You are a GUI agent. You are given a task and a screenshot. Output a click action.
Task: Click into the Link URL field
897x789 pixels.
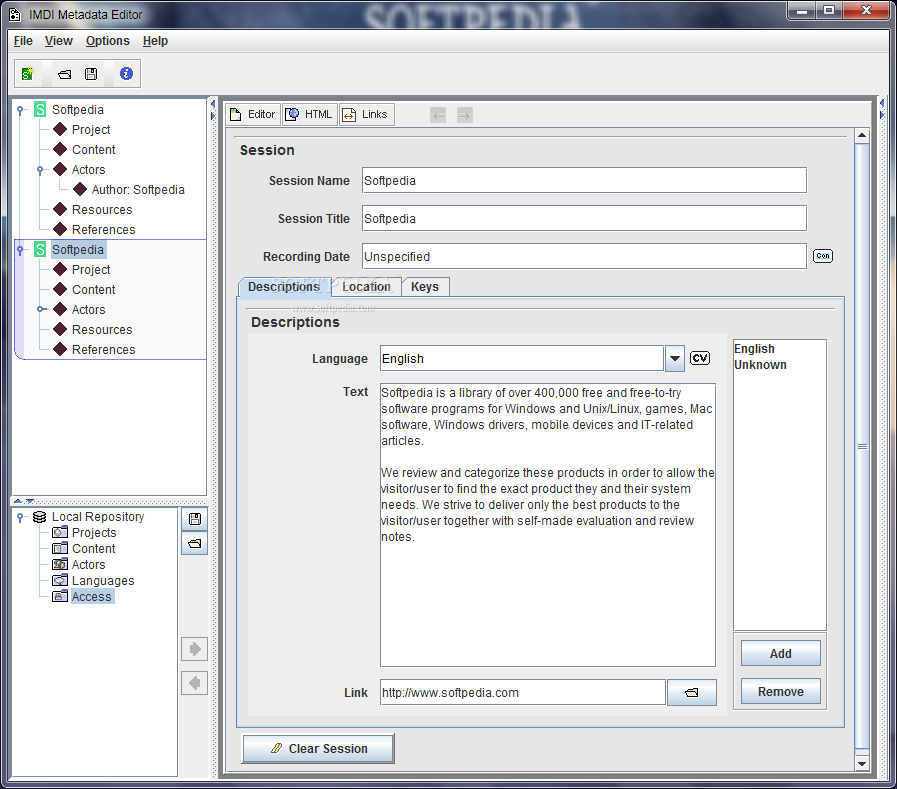(x=523, y=692)
